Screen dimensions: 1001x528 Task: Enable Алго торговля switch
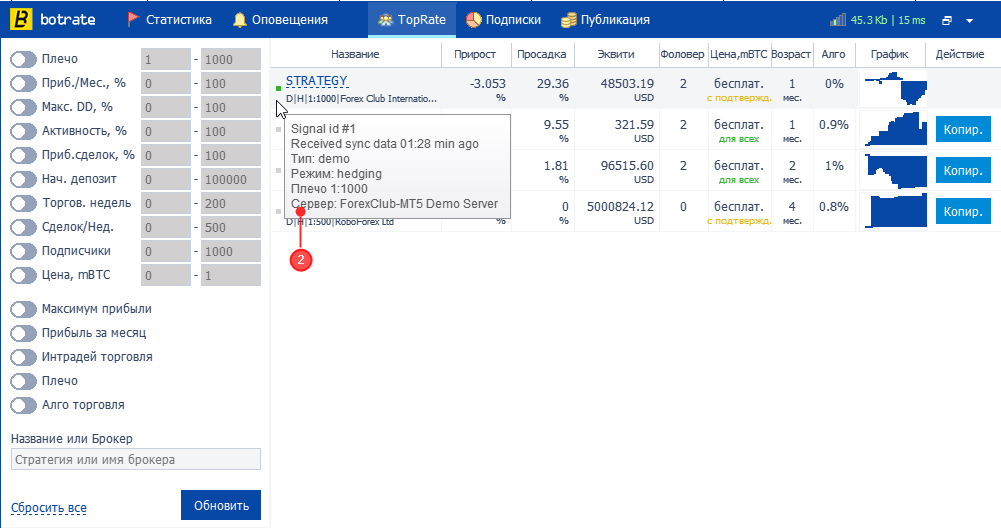point(24,405)
